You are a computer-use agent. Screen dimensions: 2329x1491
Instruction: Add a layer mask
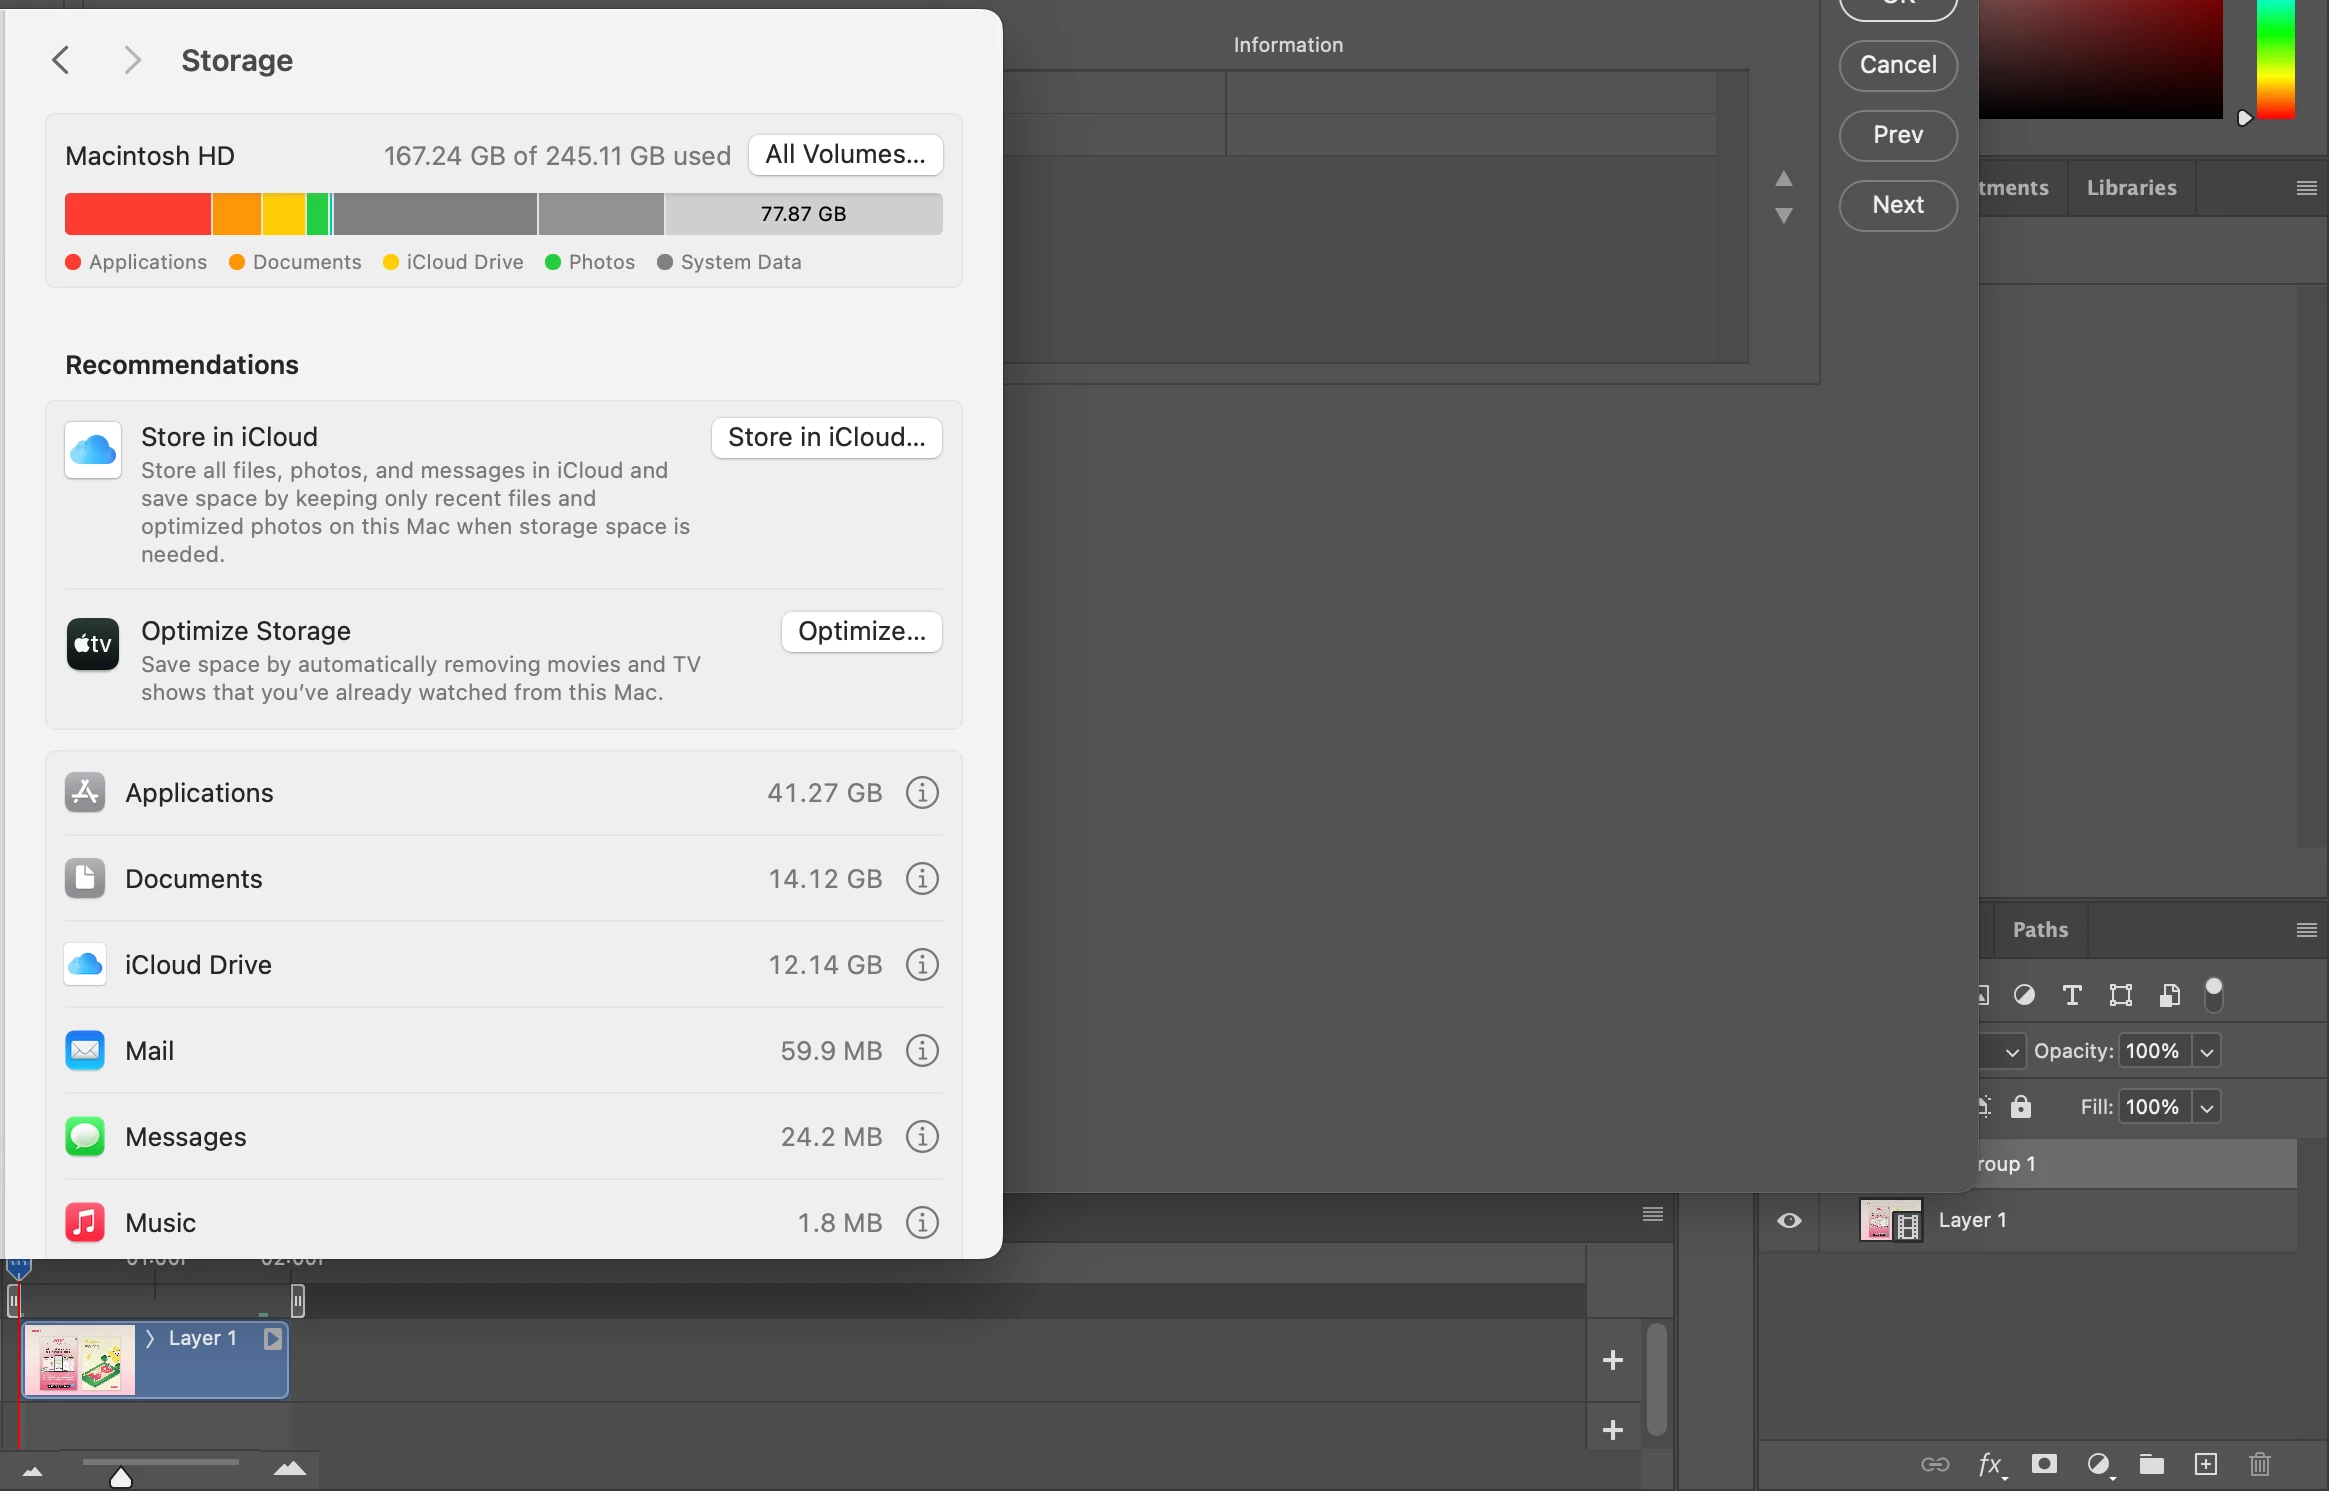[2044, 1465]
